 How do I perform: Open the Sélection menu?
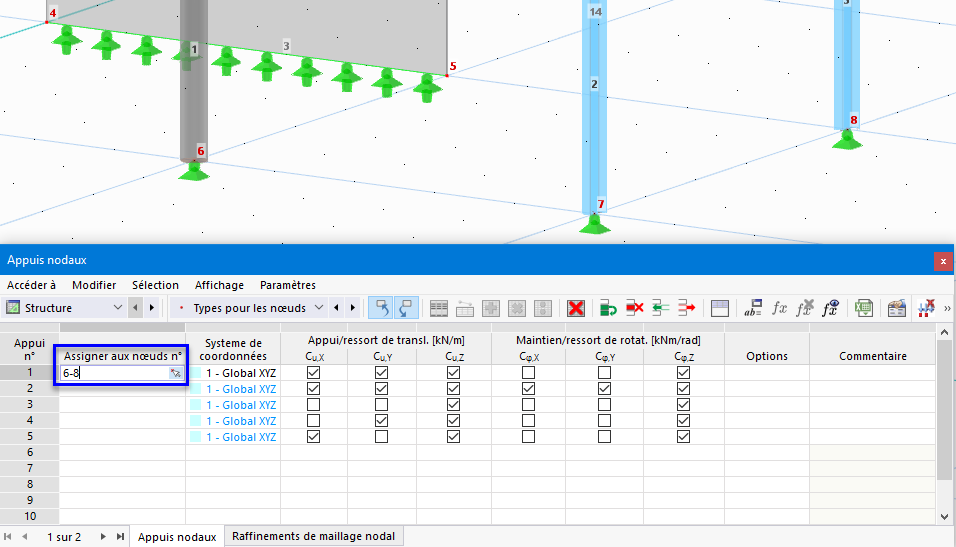click(155, 285)
